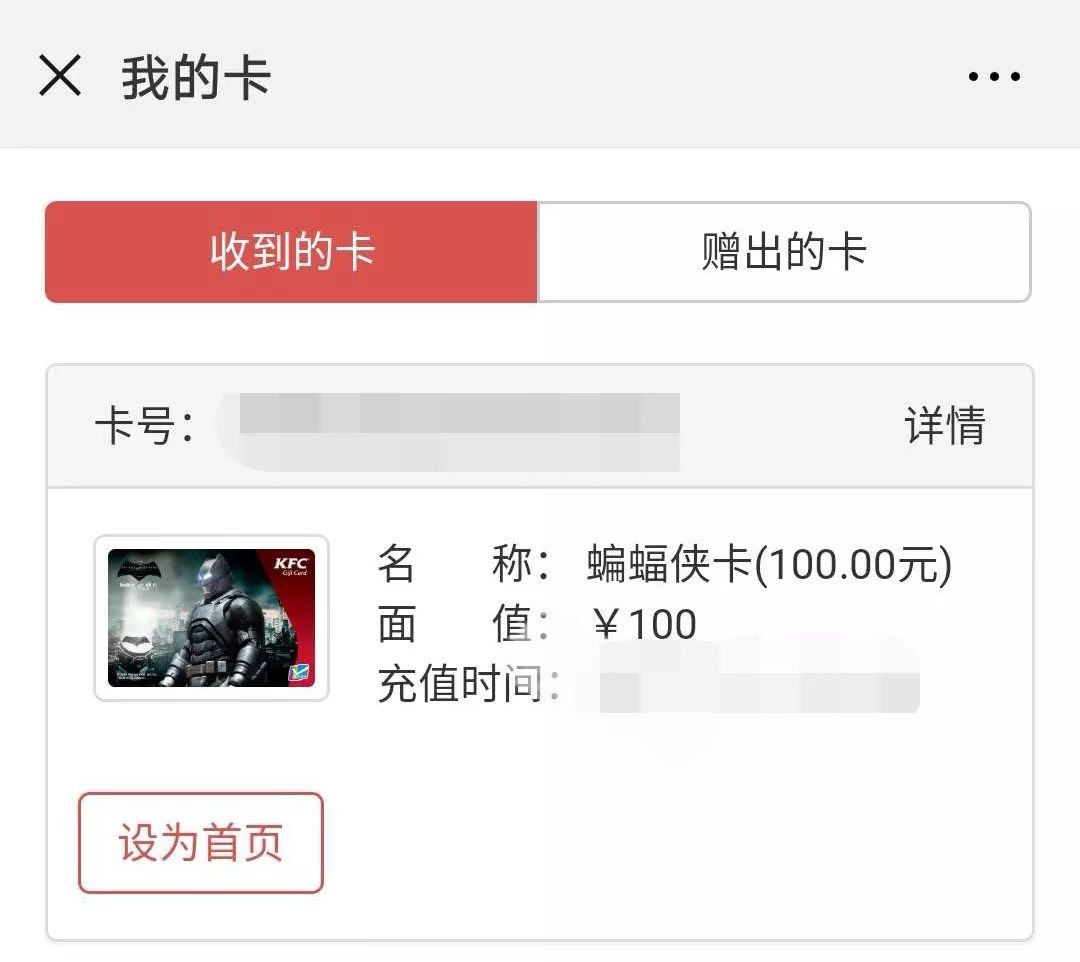Viewport: 1080px width, 962px height.
Task: Switch to the 赠出的卡 tab
Action: (784, 251)
